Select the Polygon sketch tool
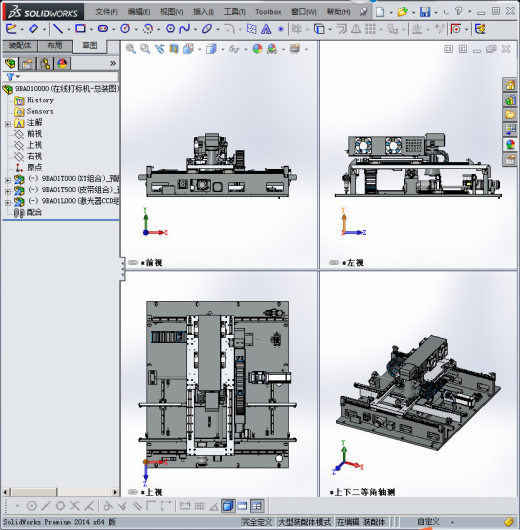The width and height of the screenshot is (520, 530). [x=170, y=29]
